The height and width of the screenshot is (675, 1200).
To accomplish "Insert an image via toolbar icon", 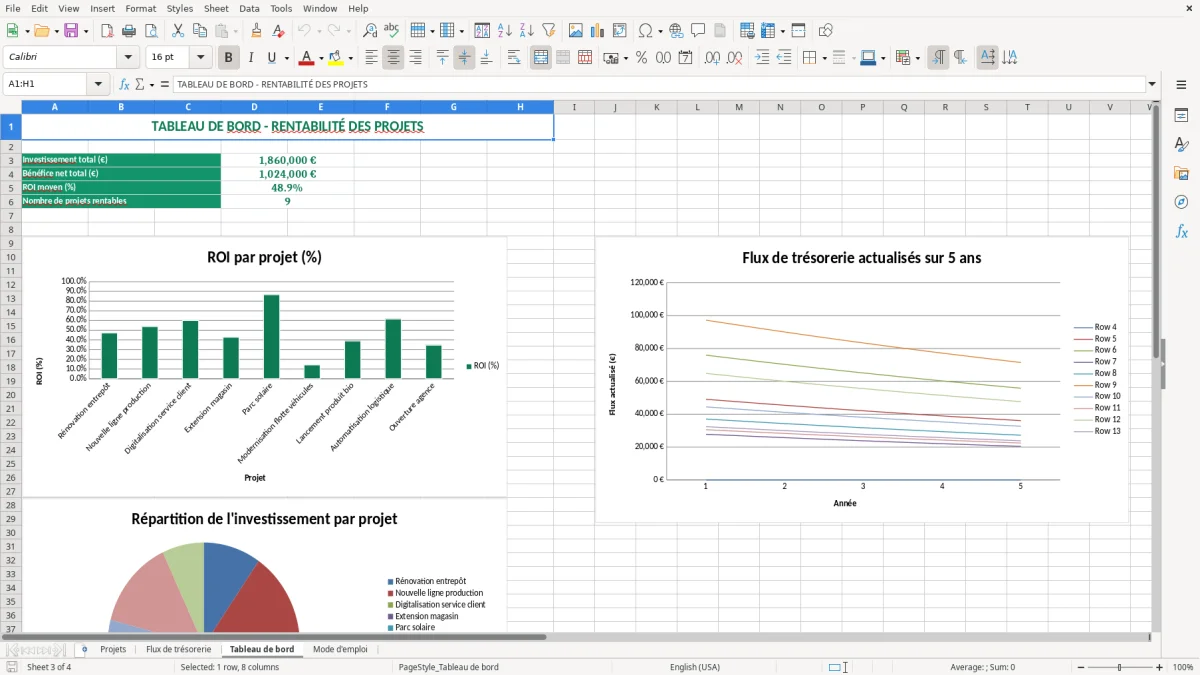I will point(576,31).
